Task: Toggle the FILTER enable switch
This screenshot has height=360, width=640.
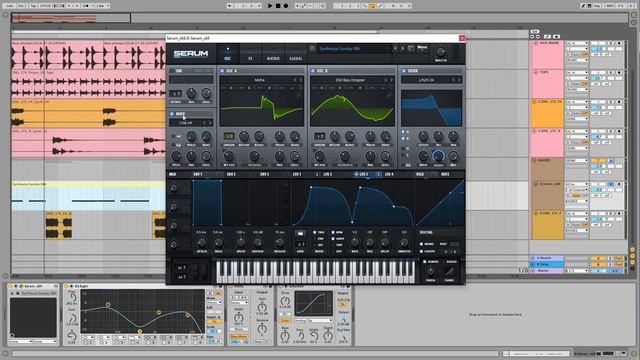Action: point(404,71)
